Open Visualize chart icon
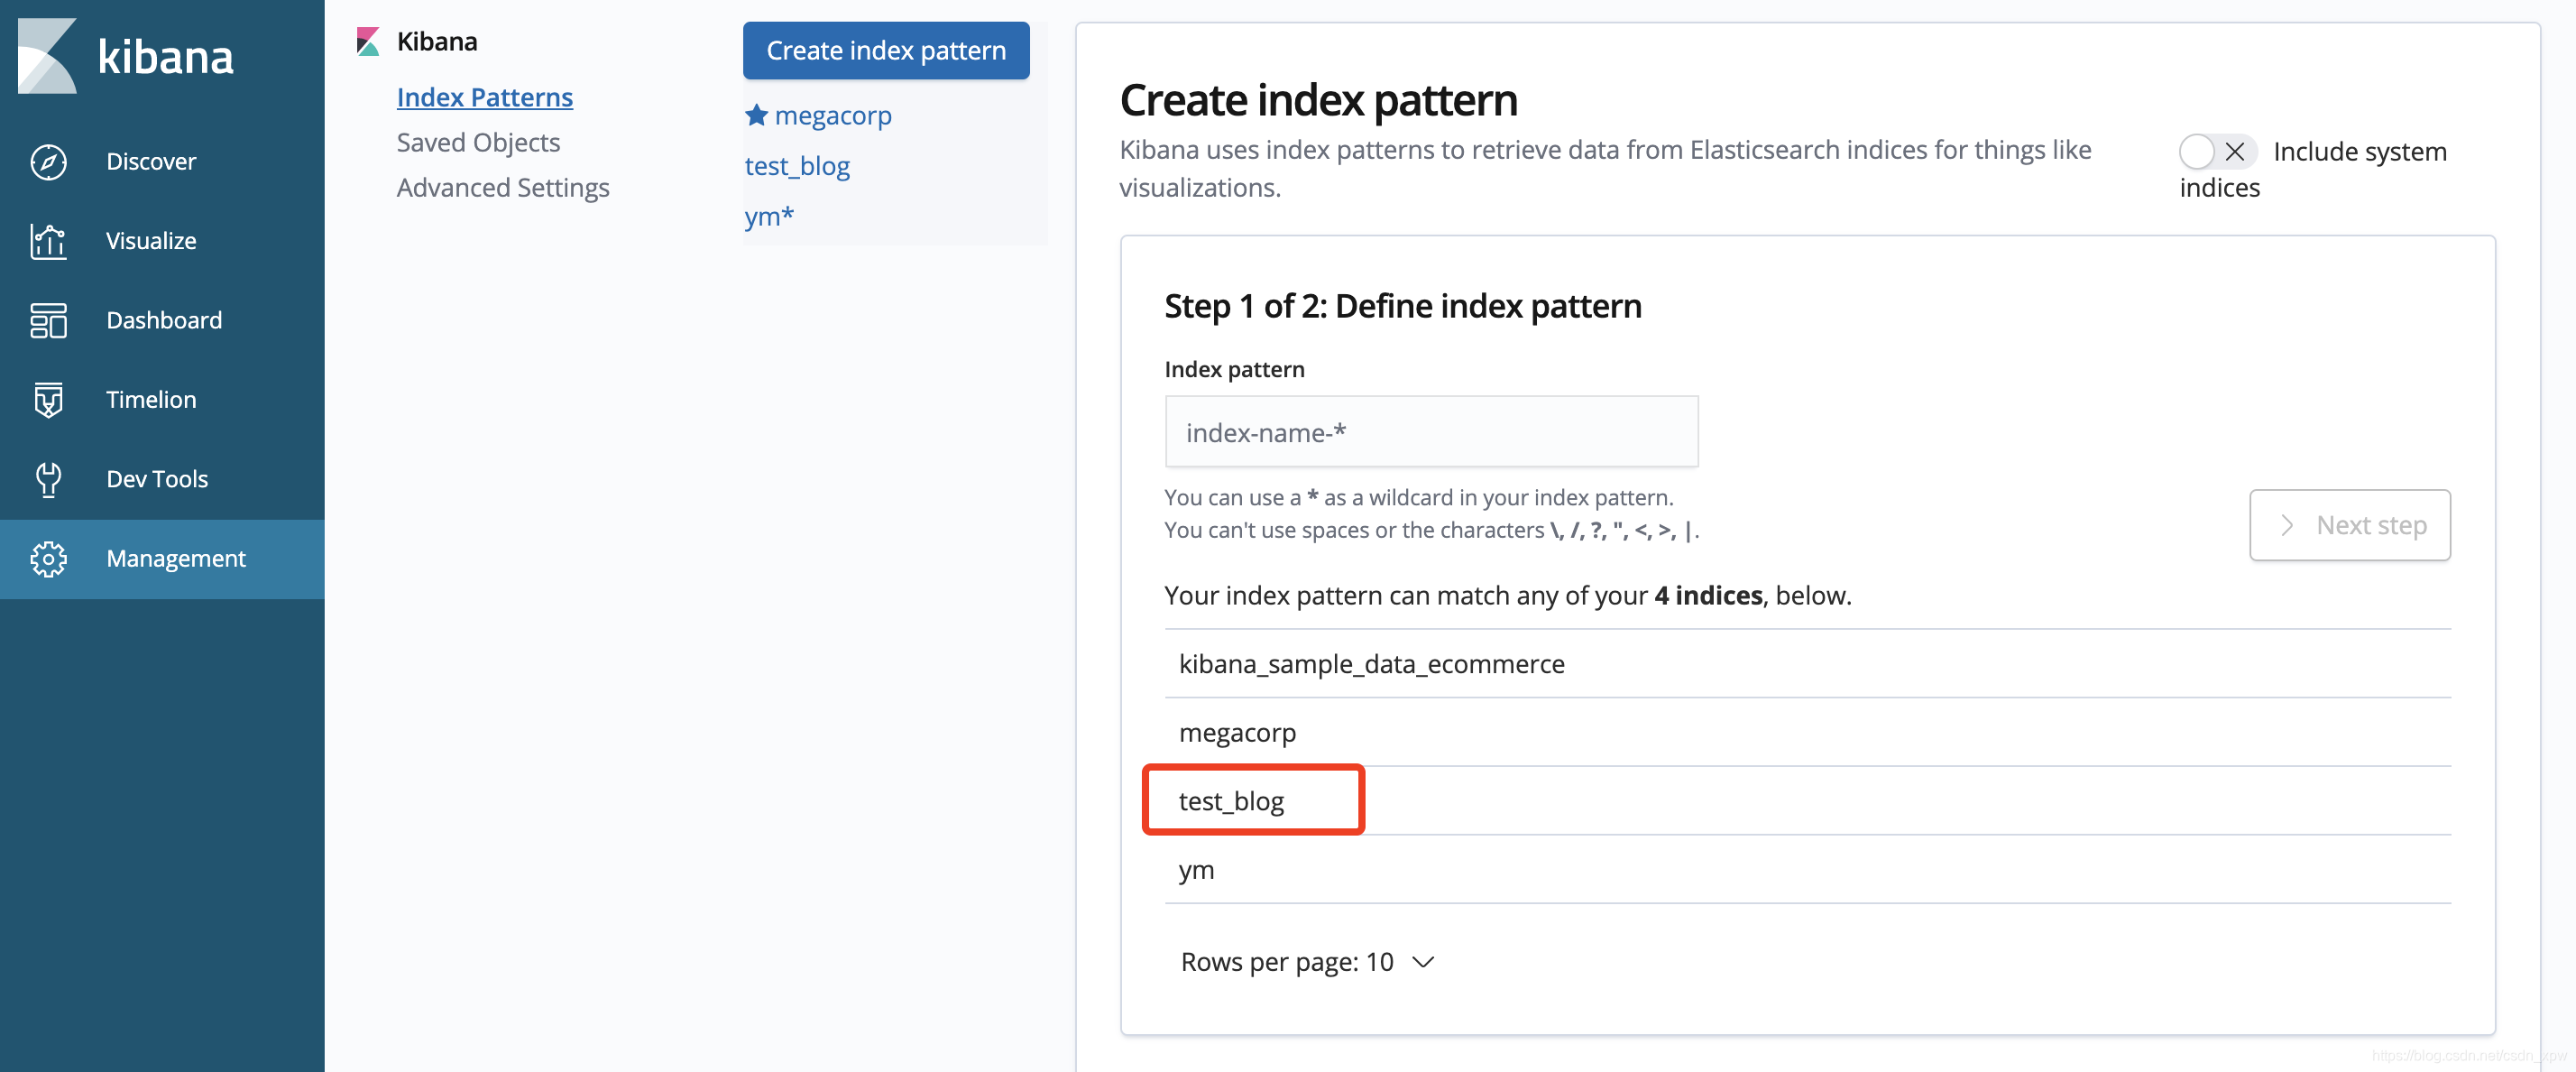This screenshot has width=2576, height=1072. point(48,241)
